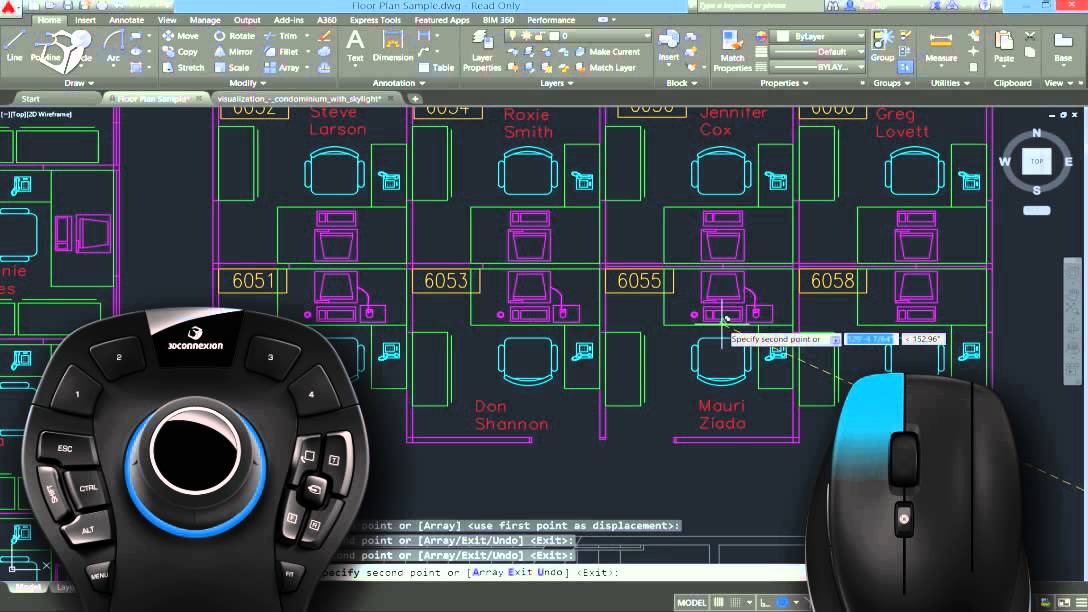Toggle snap mode in status bar
This screenshot has width=1088, height=612.
coord(736,602)
